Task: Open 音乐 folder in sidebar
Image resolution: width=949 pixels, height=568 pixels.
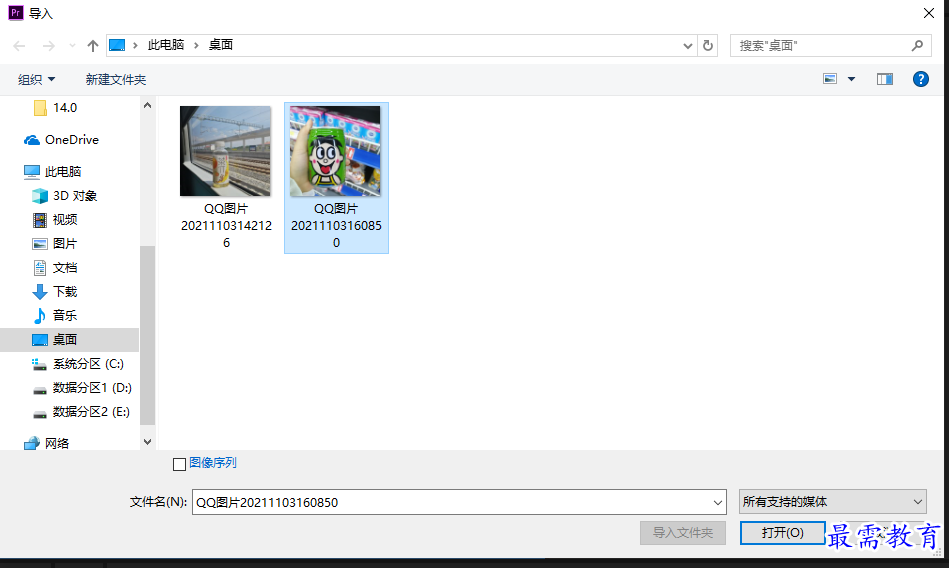Action: tap(64, 315)
